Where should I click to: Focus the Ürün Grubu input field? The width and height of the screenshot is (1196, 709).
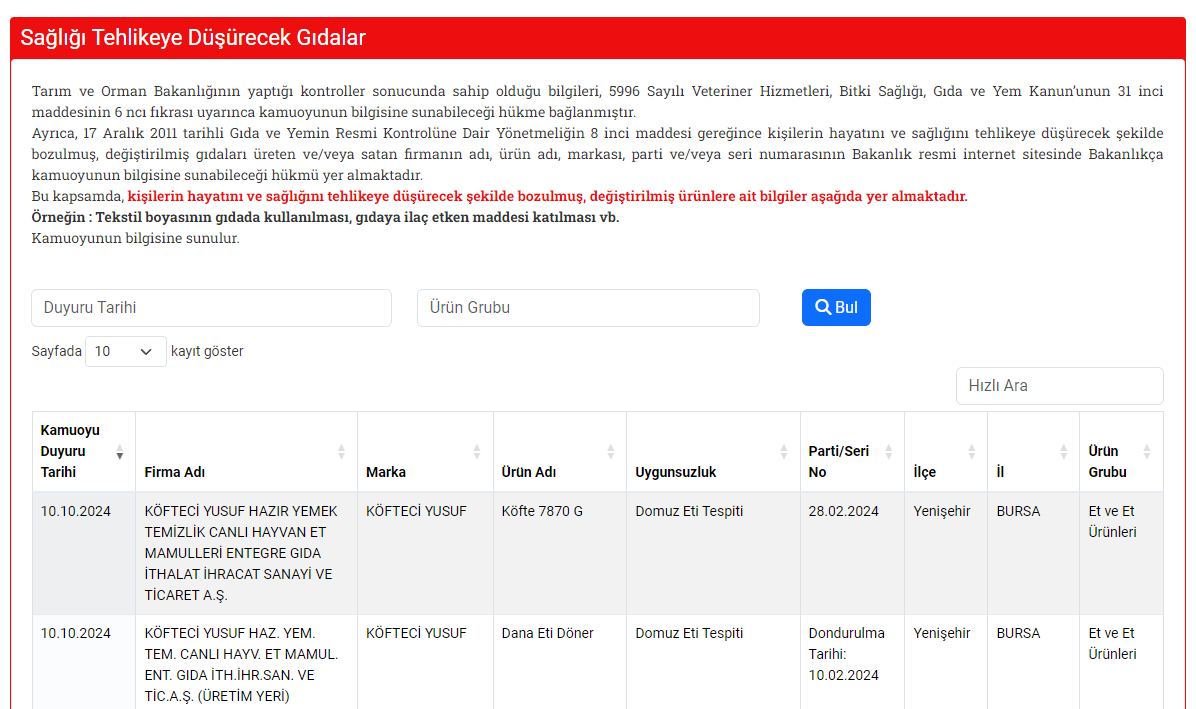[588, 308]
